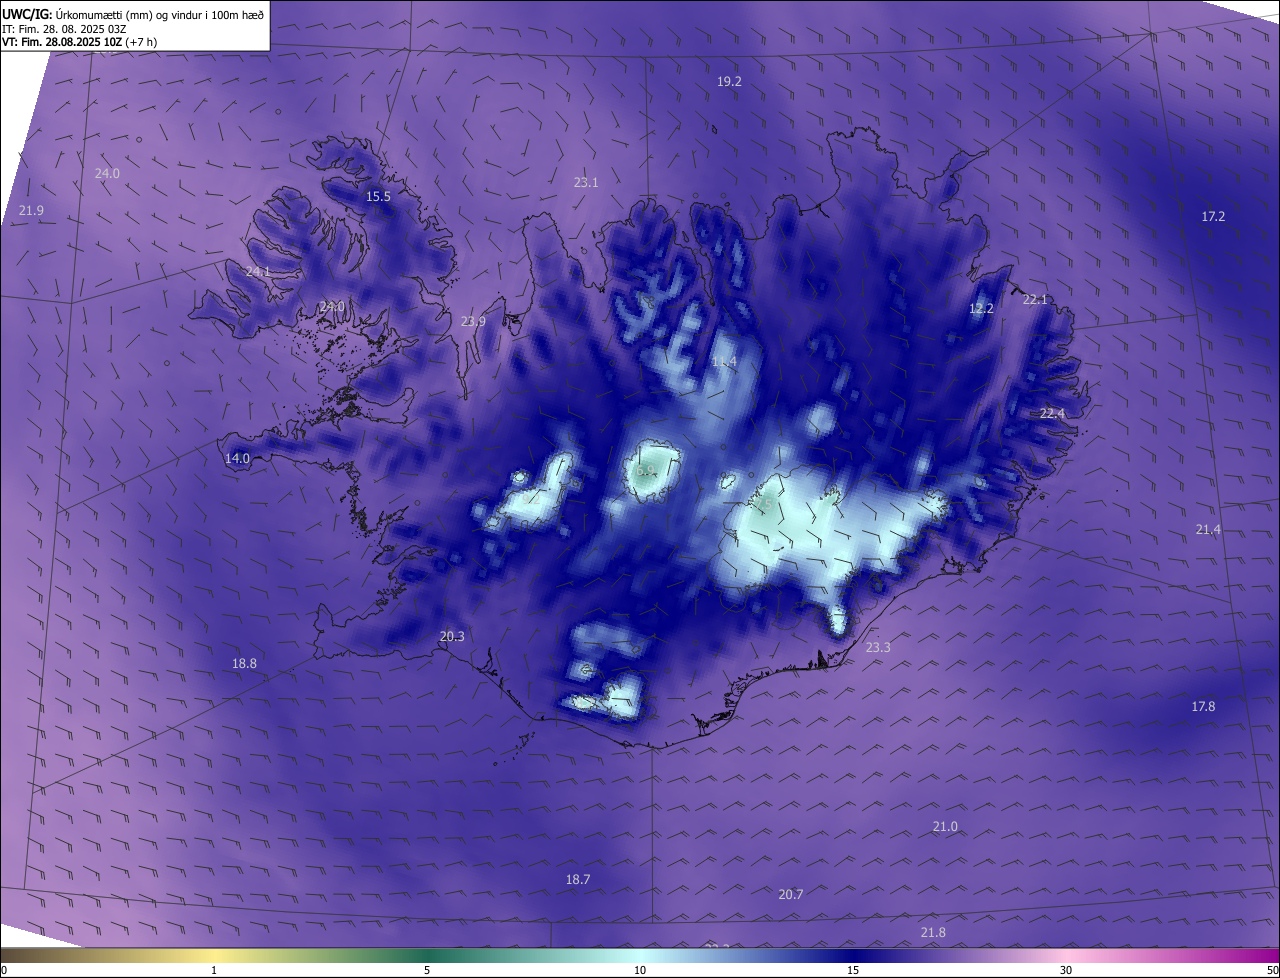This screenshot has width=1280, height=978.
Task: Click the 18.7 value label
Action: (x=578, y=880)
